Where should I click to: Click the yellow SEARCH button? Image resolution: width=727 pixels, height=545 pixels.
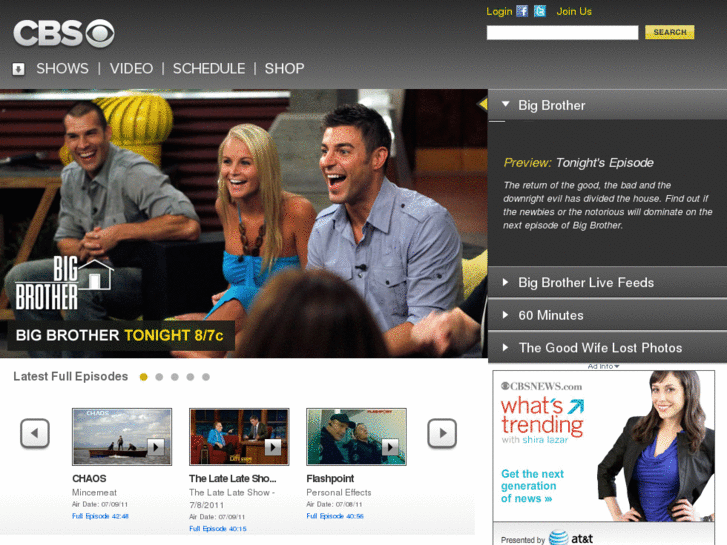670,32
